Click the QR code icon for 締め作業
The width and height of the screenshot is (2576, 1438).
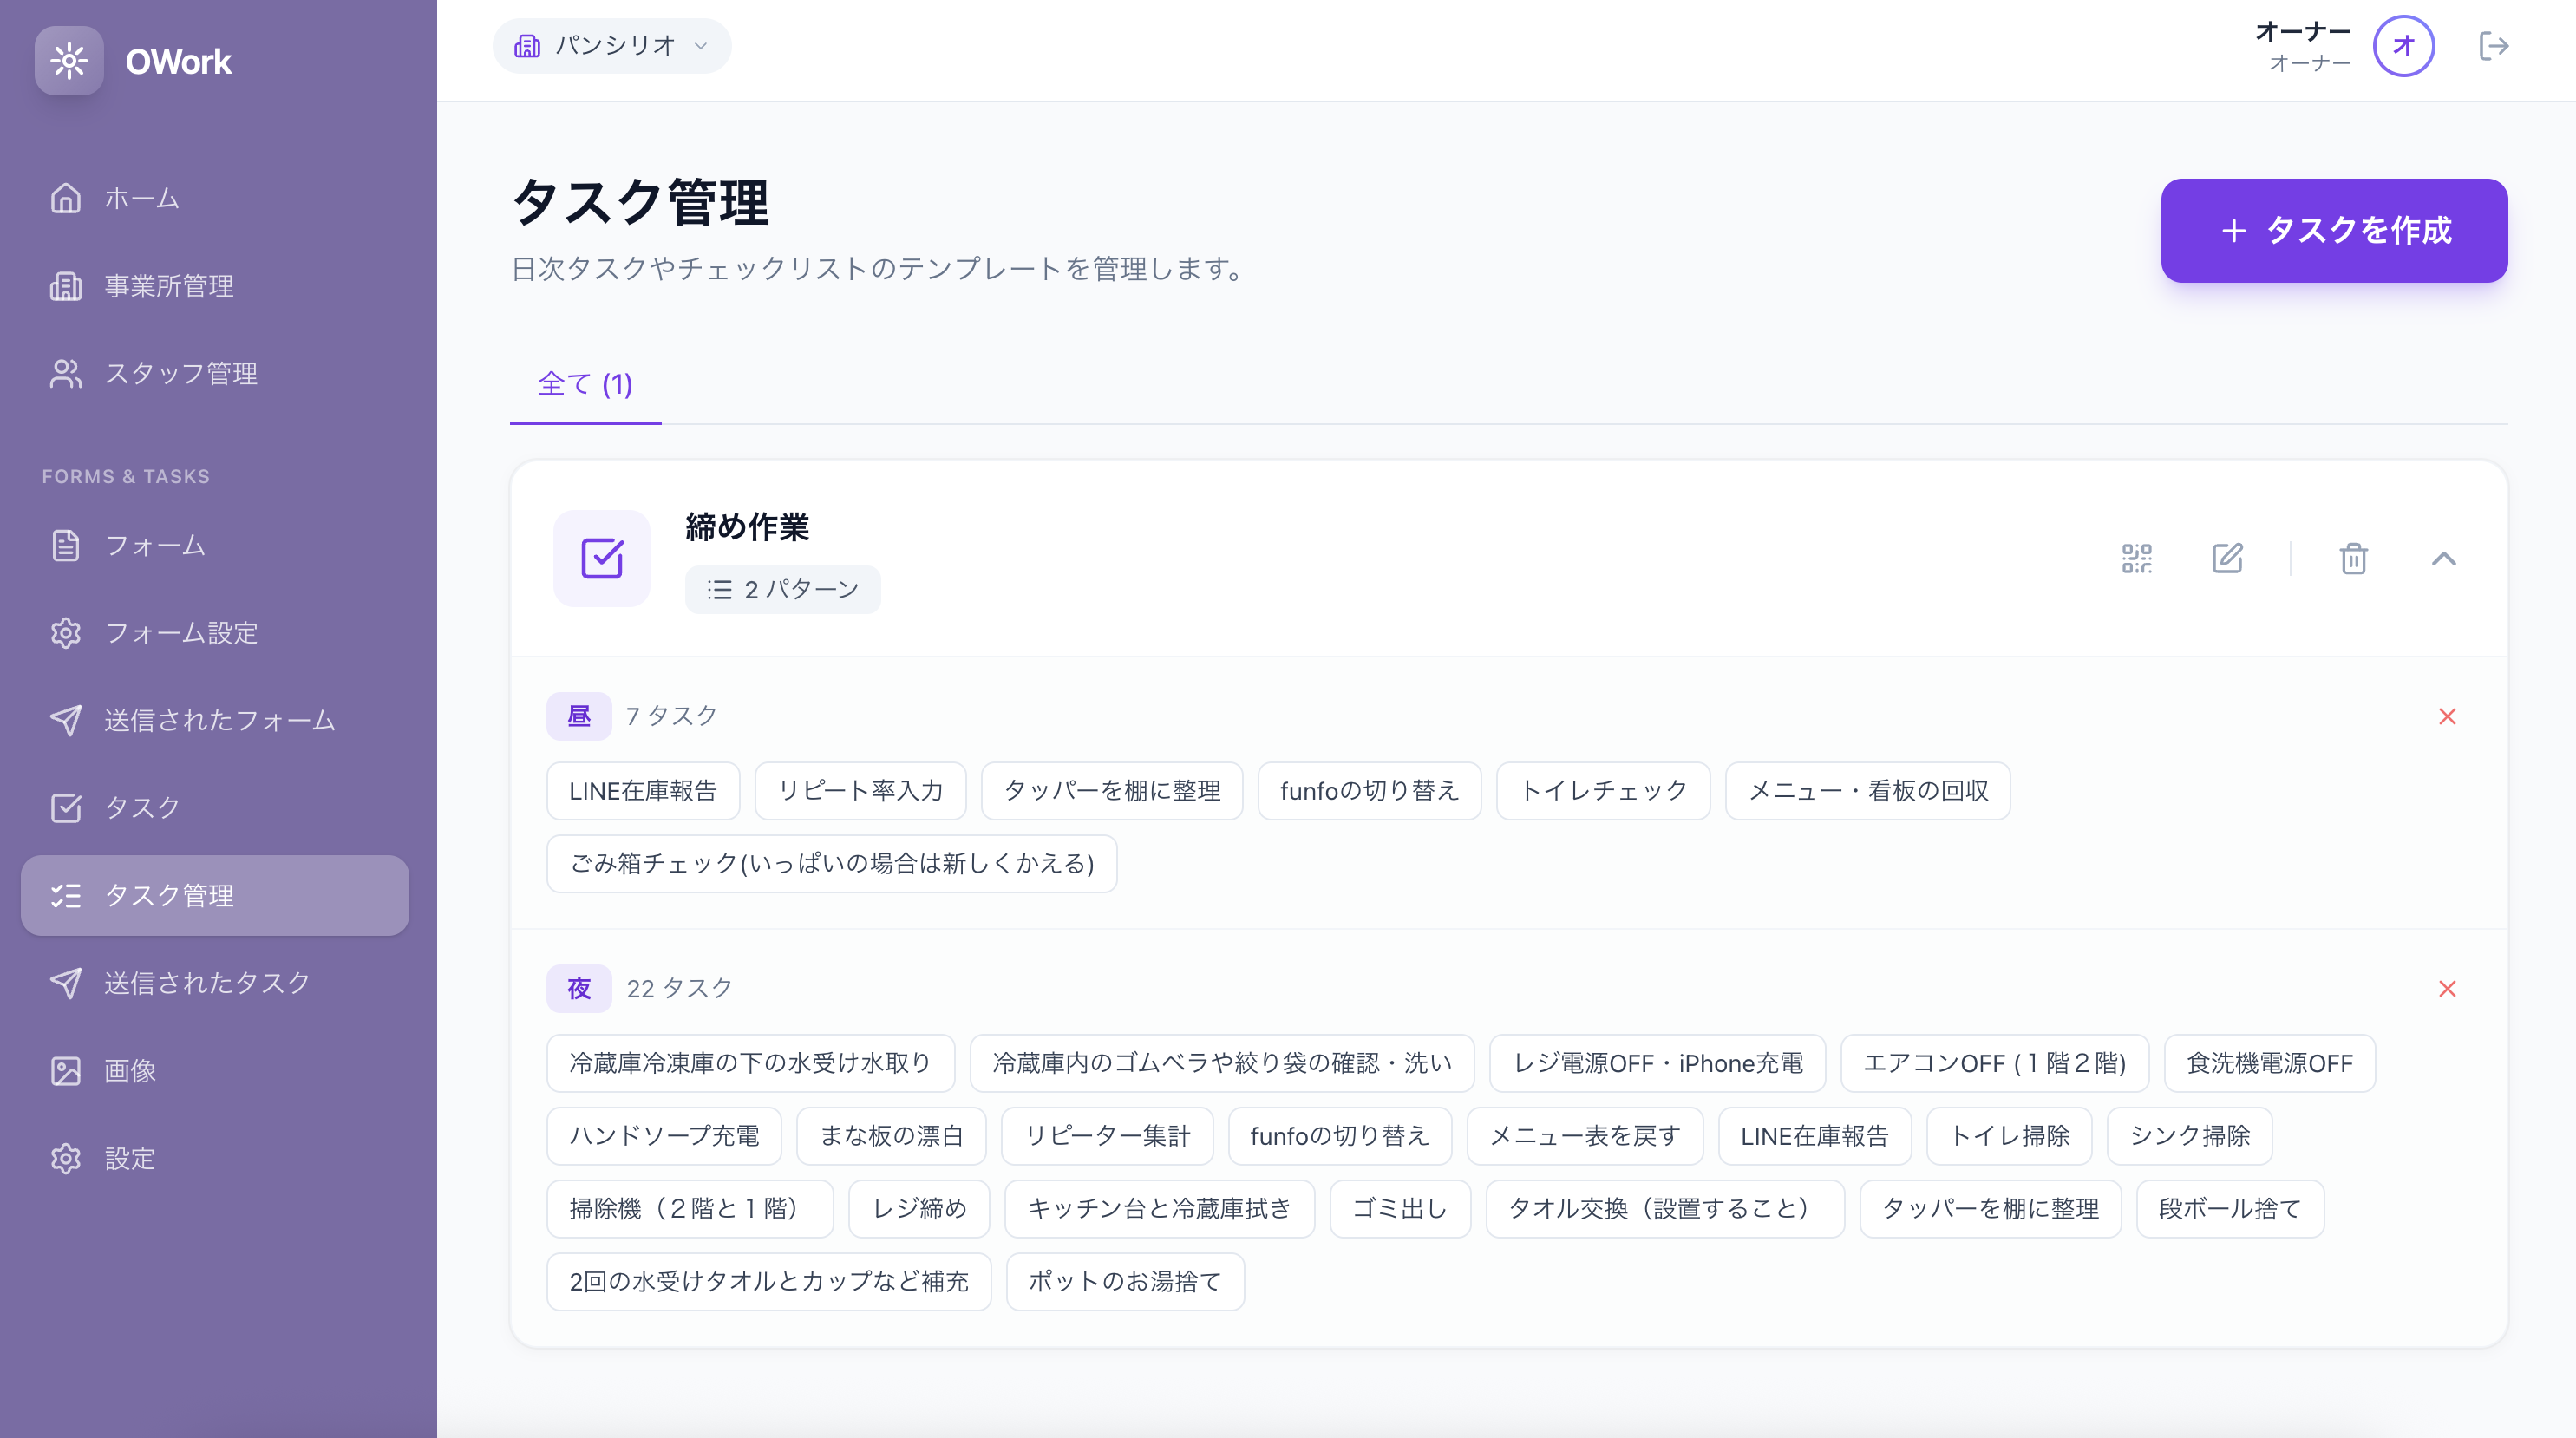pyautogui.click(x=2136, y=558)
